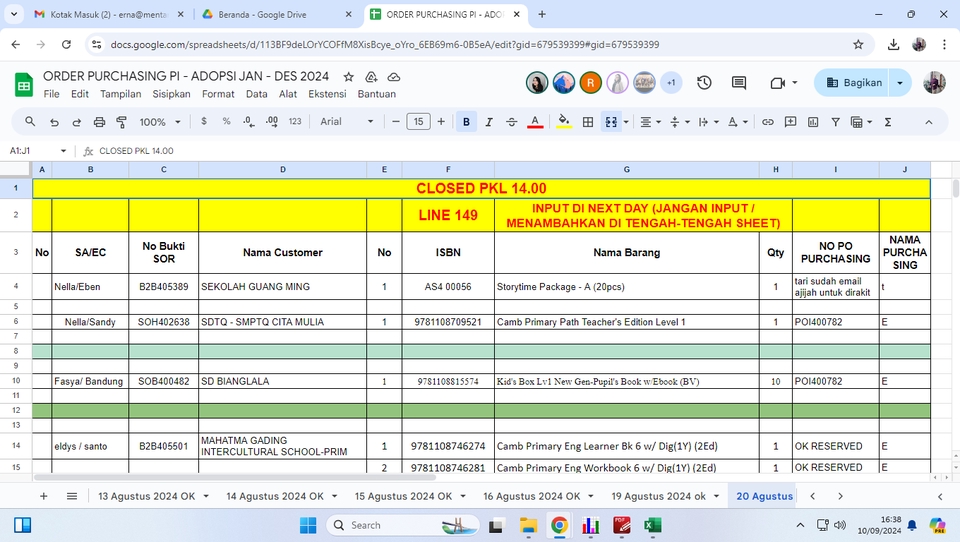The image size is (960, 542).
Task: Increase font size
Action: coord(441,121)
